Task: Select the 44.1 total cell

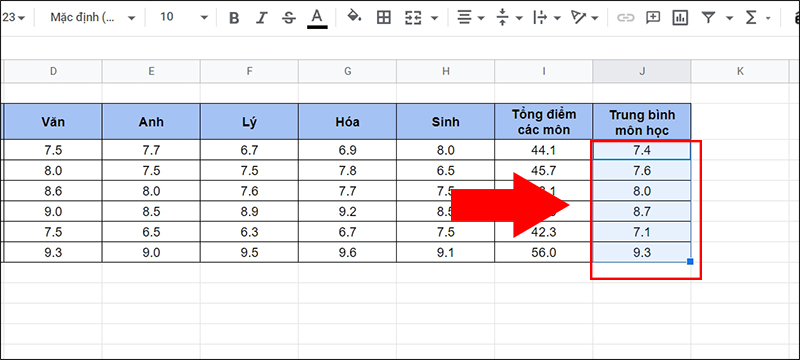Action: pos(544,150)
